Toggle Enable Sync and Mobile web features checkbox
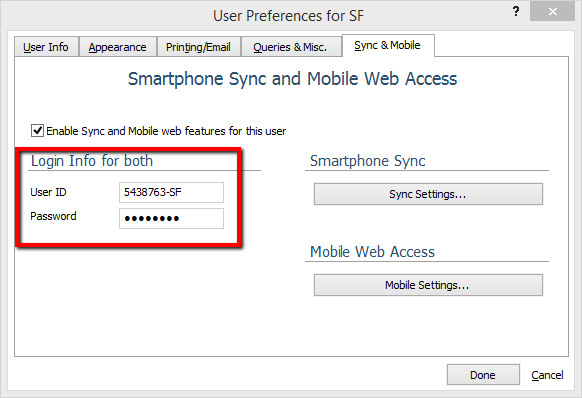 point(37,131)
